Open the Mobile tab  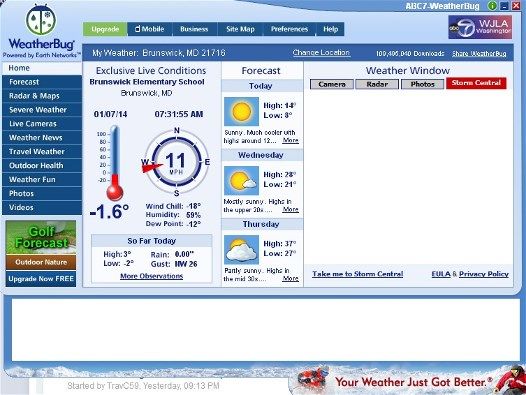(x=150, y=29)
